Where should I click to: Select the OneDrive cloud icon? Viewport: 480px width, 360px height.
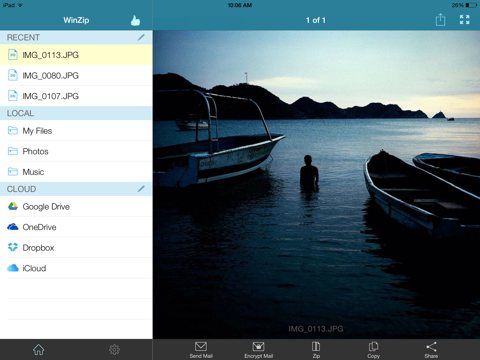tap(13, 227)
